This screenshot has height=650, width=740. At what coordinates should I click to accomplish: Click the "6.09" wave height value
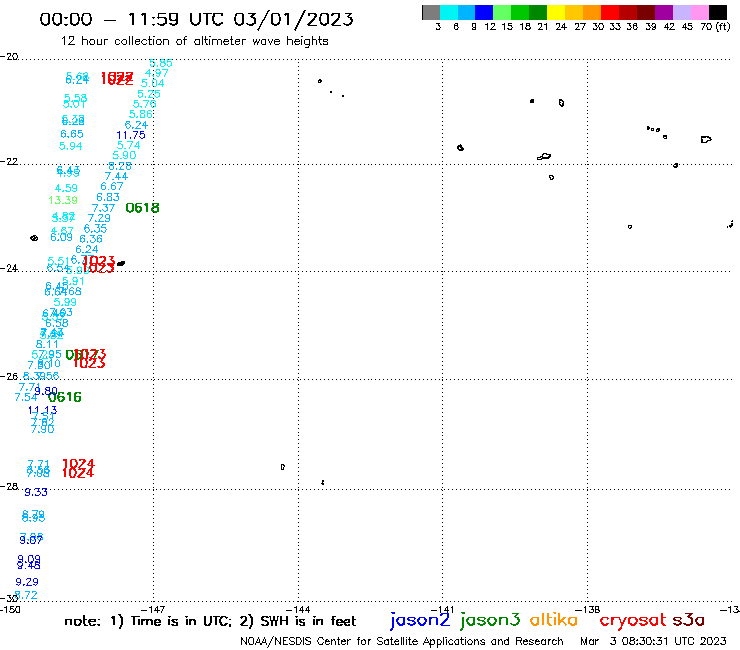(61, 237)
